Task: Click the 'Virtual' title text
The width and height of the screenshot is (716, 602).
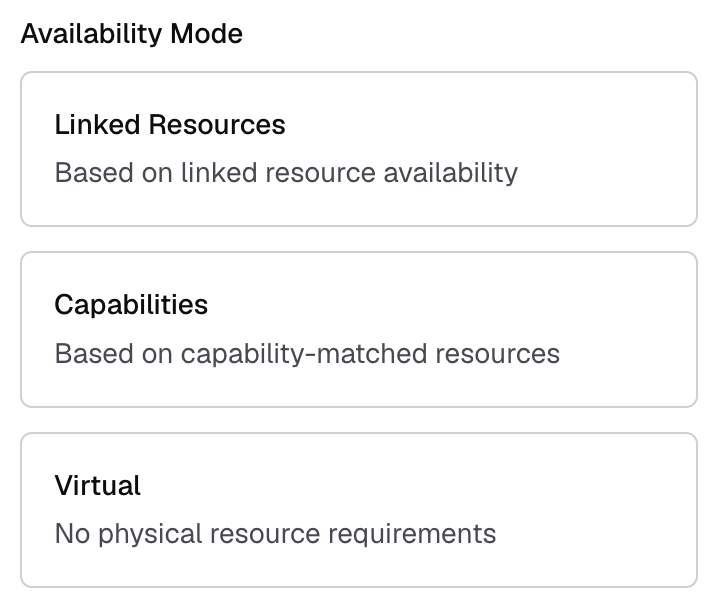Action: [x=98, y=486]
